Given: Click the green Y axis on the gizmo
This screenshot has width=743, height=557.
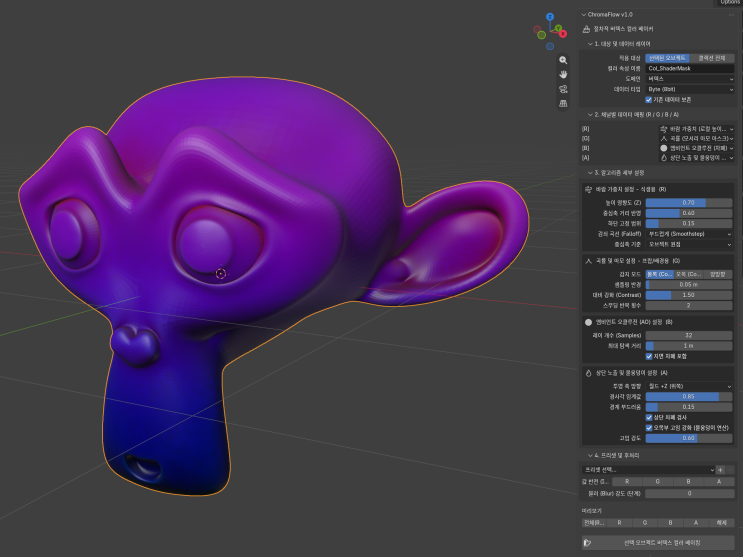Looking at the screenshot, I should [558, 28].
